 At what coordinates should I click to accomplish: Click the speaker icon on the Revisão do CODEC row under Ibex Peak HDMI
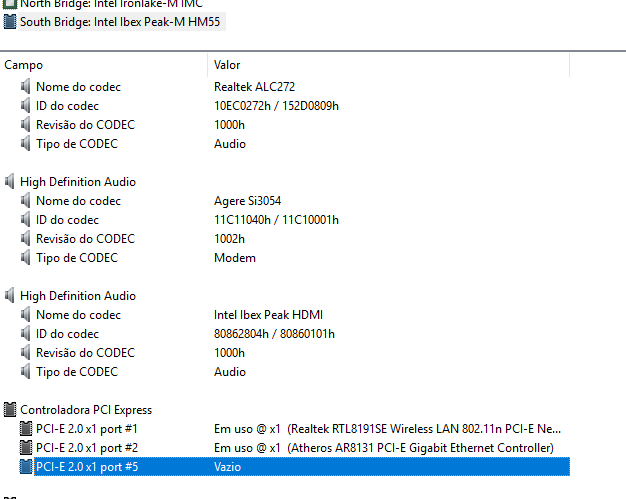26,353
